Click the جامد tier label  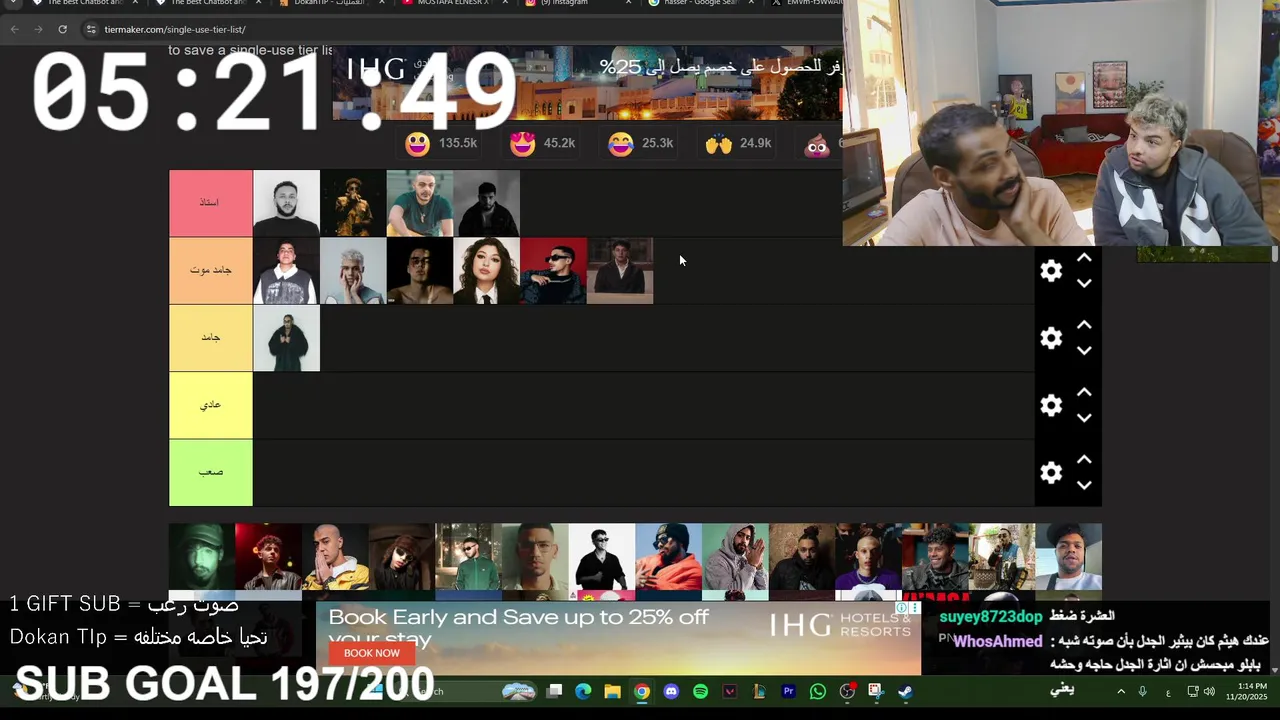[210, 338]
